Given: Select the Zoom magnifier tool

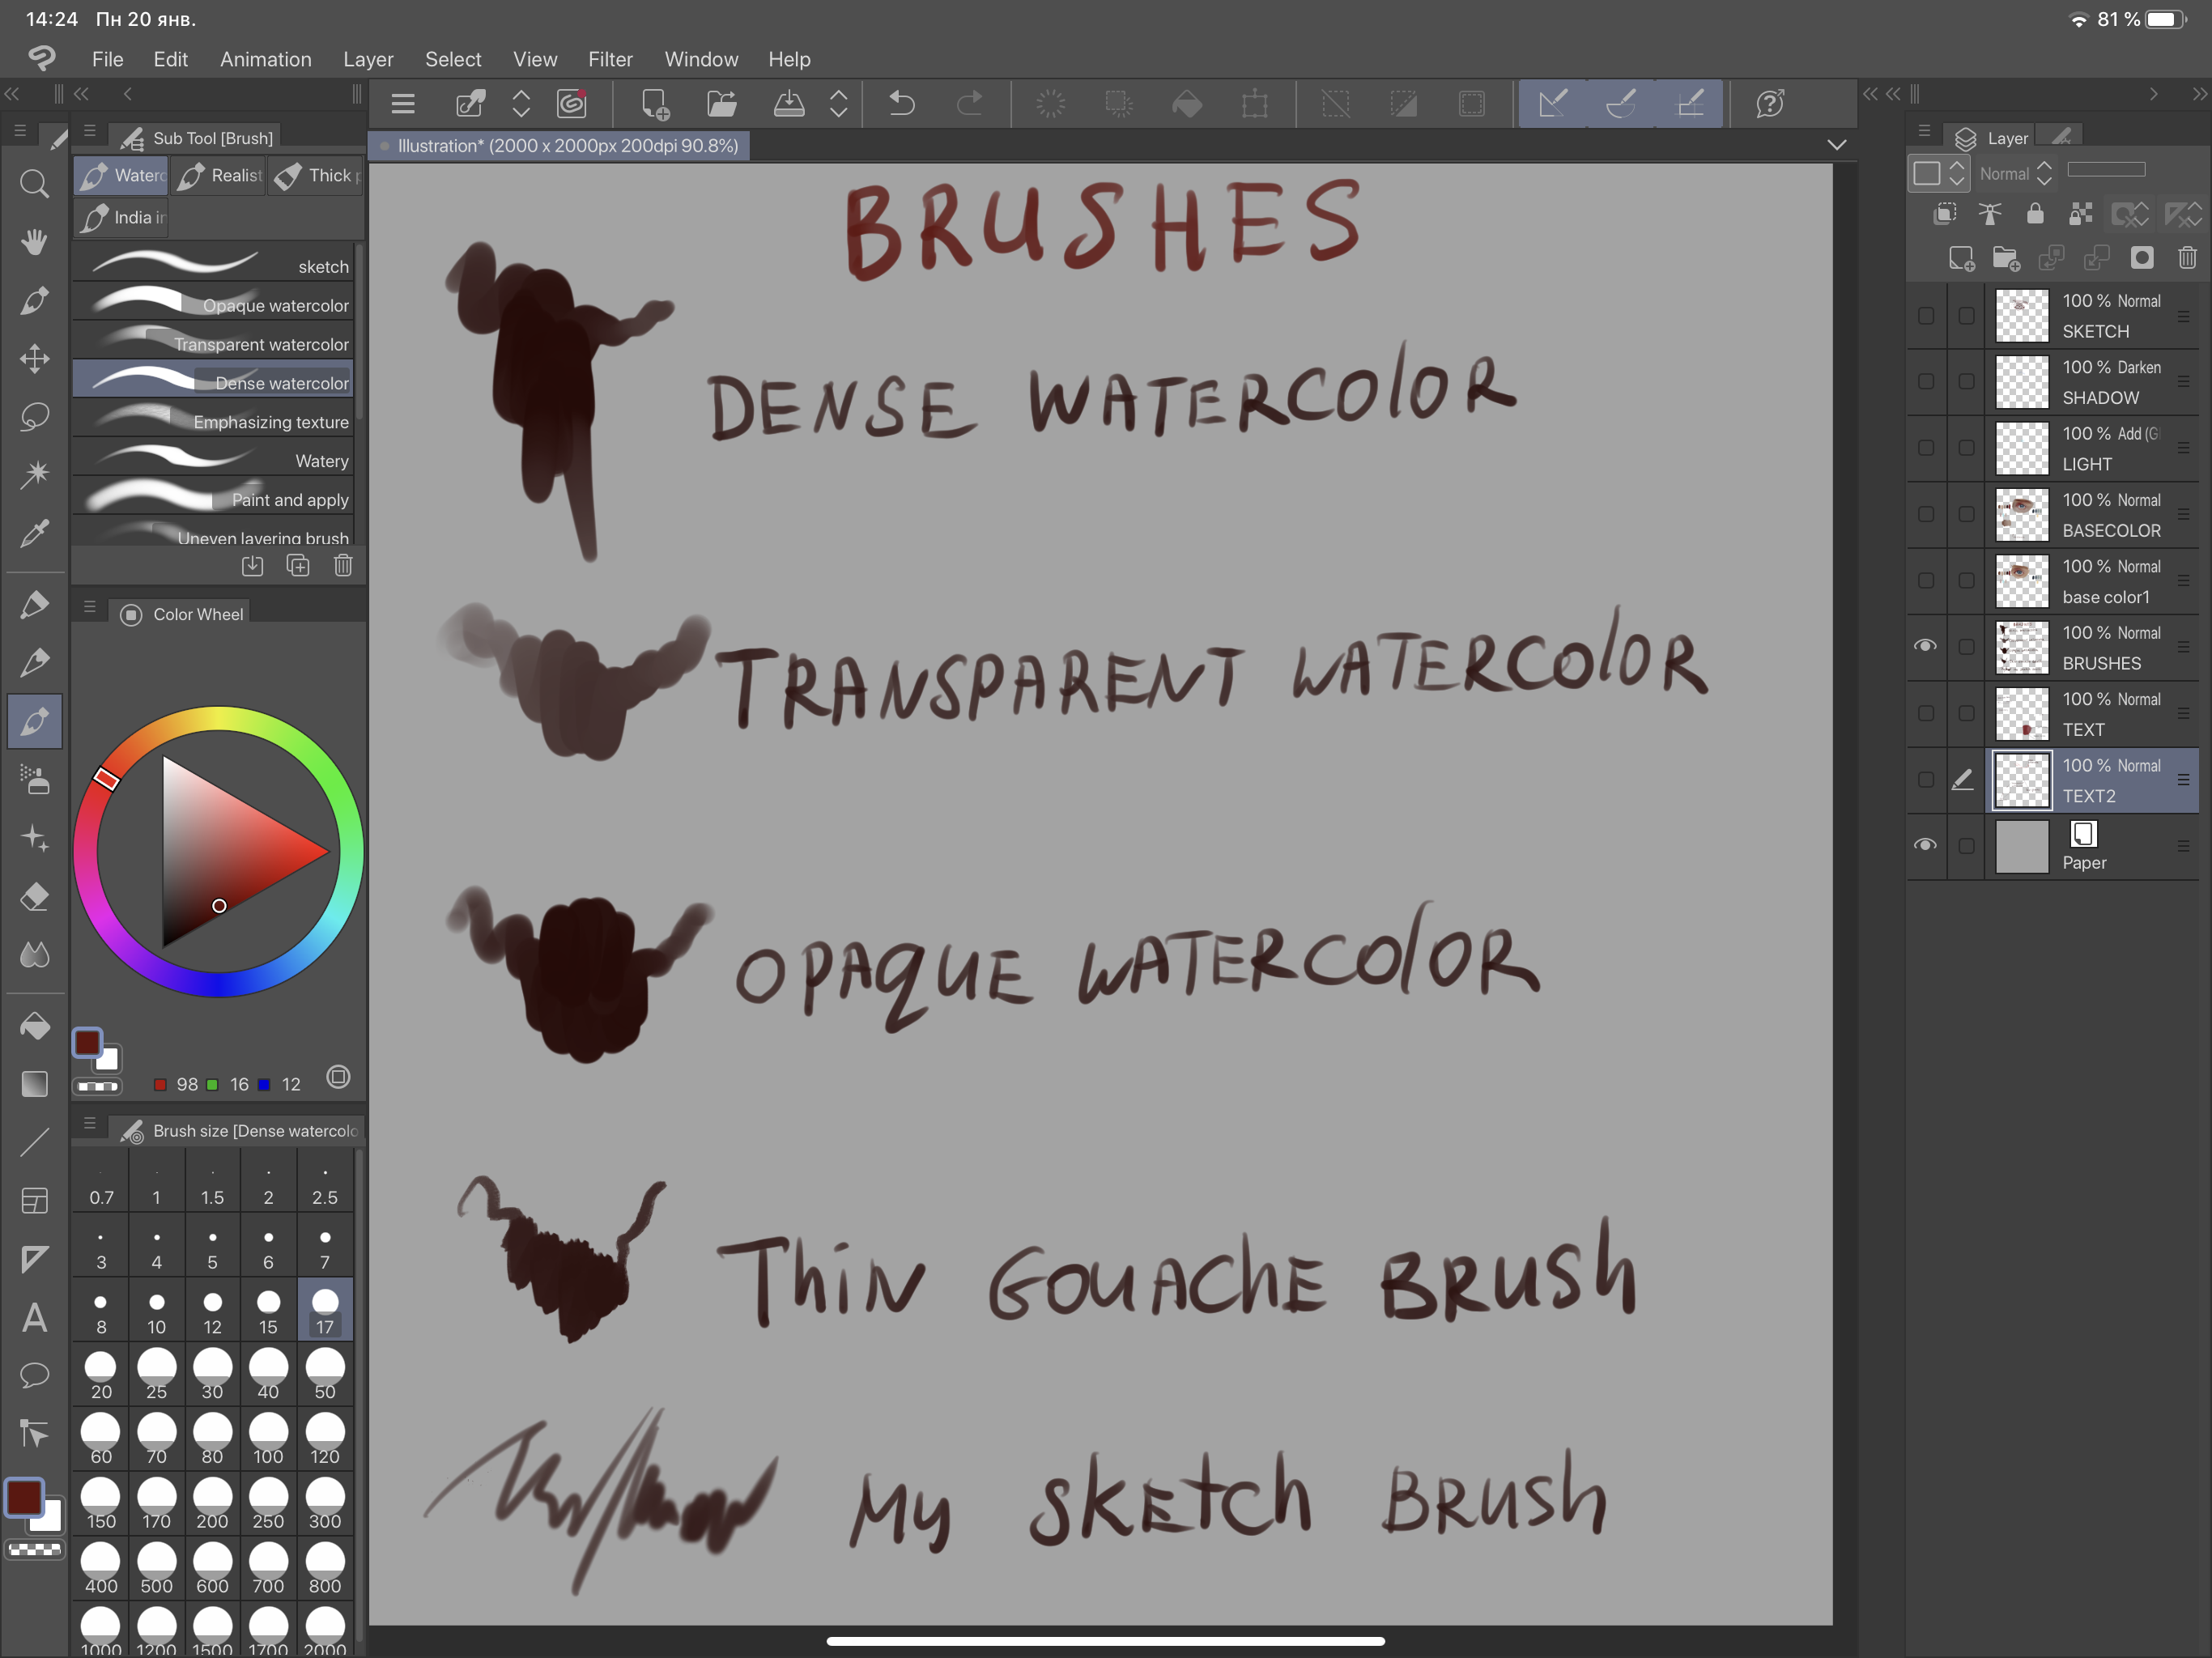Looking at the screenshot, I should [x=35, y=184].
